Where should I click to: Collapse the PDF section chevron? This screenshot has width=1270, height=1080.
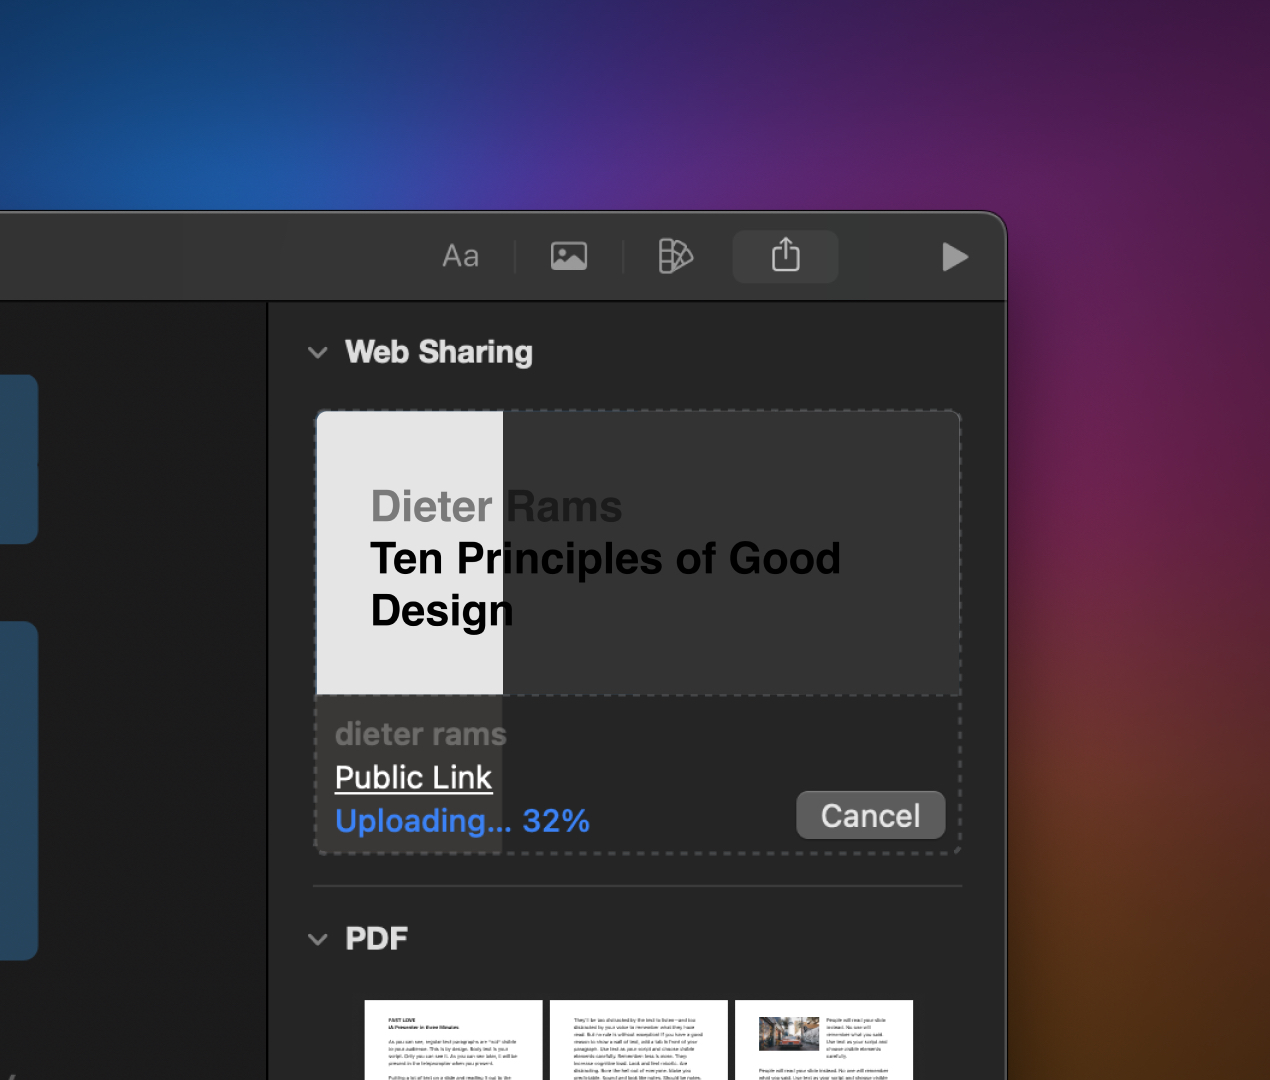318,939
